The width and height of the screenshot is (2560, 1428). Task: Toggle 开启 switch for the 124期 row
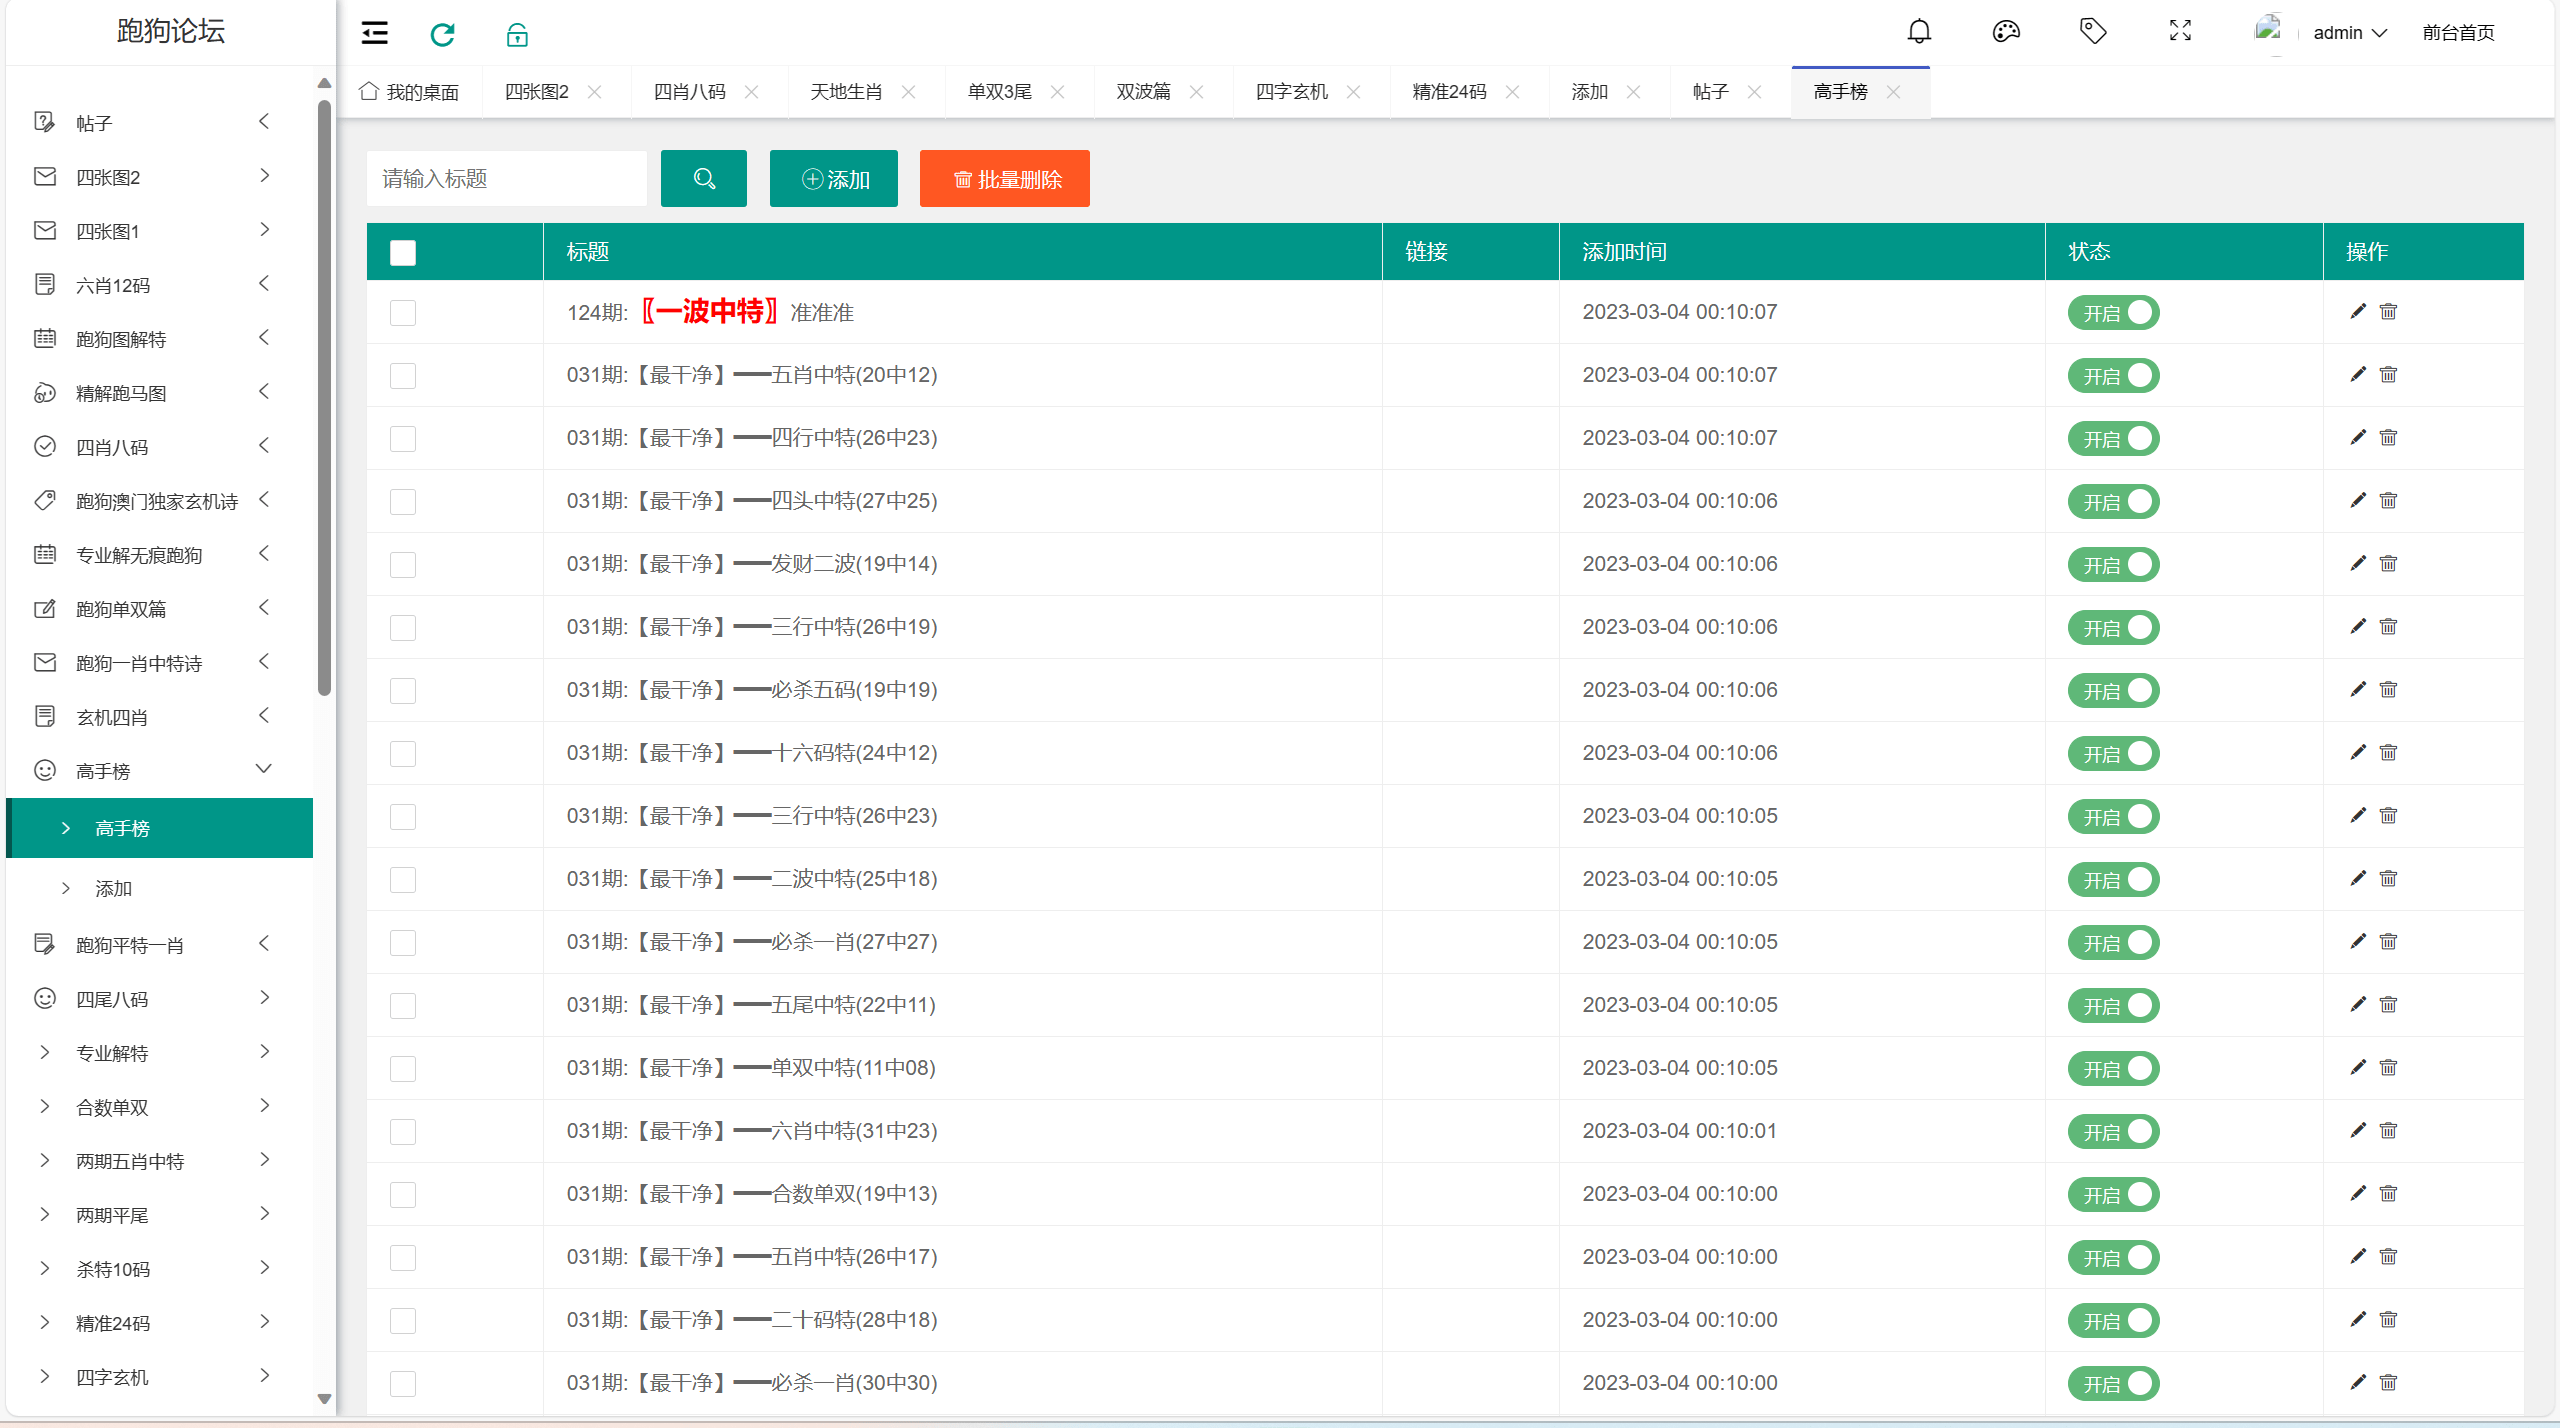2113,312
